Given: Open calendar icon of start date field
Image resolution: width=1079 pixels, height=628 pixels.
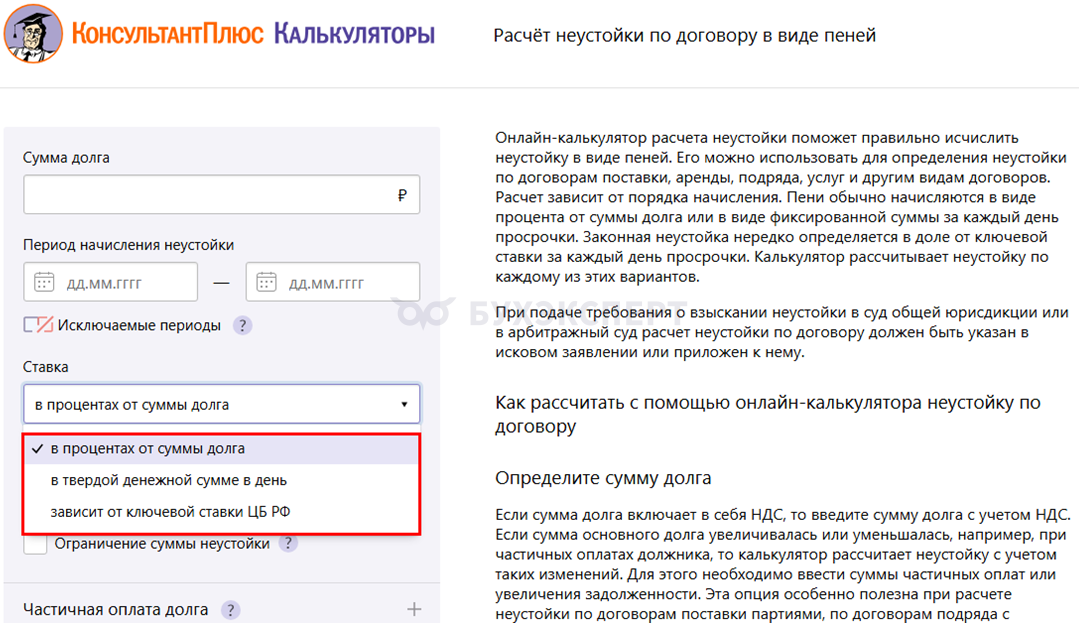Looking at the screenshot, I should pos(44,282).
